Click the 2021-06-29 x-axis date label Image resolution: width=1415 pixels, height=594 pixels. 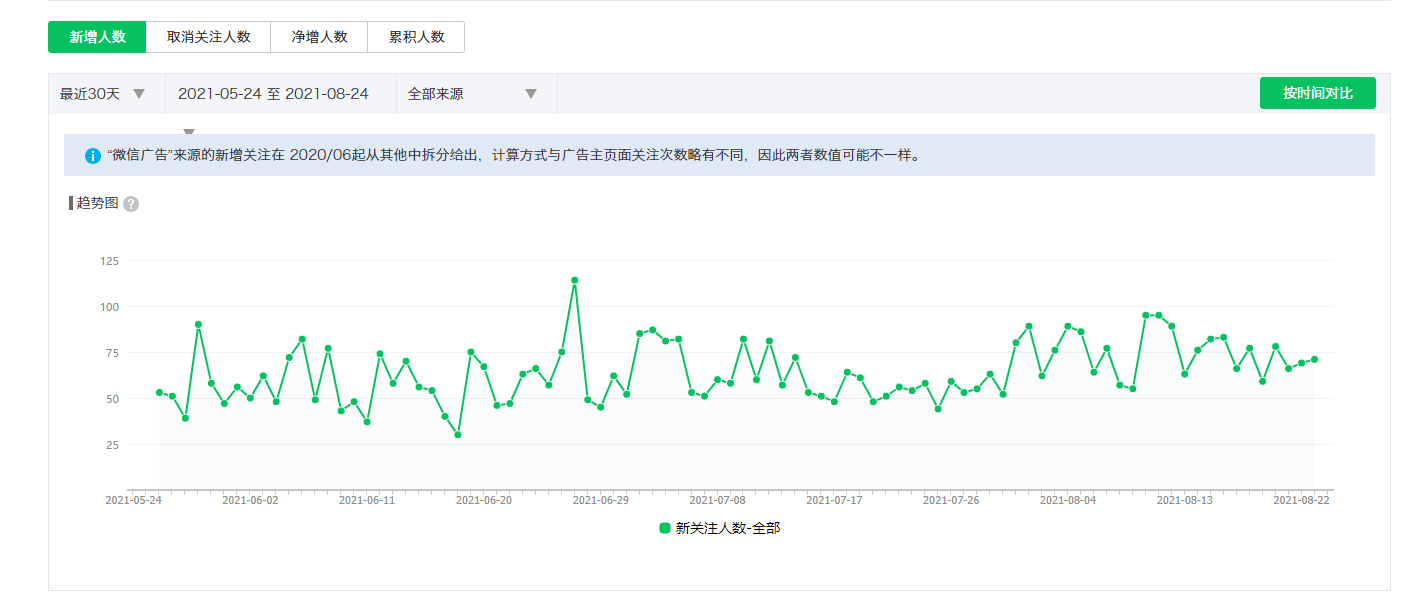600,500
